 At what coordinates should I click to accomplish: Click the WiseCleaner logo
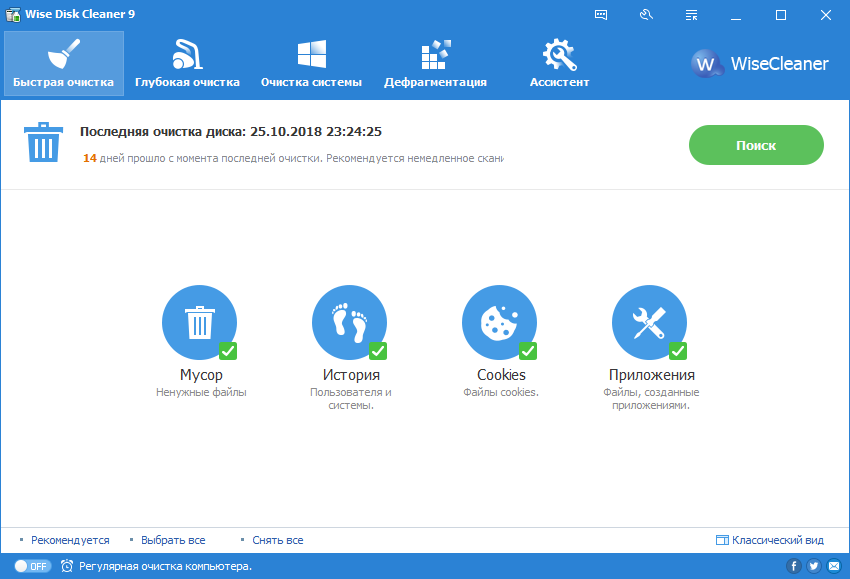[x=760, y=63]
